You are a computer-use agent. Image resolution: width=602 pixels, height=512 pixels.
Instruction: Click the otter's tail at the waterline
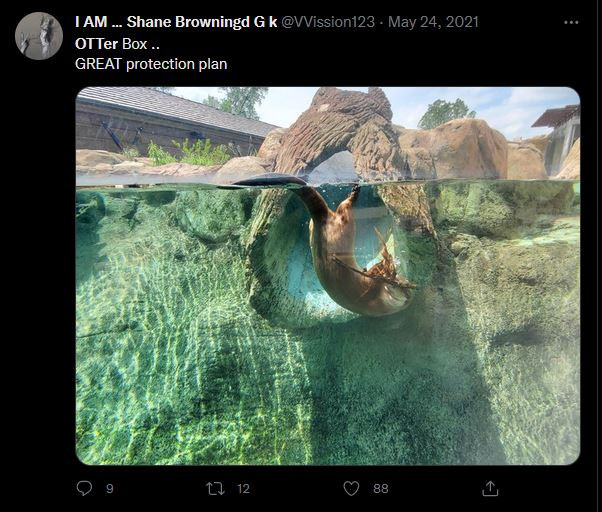(x=269, y=181)
